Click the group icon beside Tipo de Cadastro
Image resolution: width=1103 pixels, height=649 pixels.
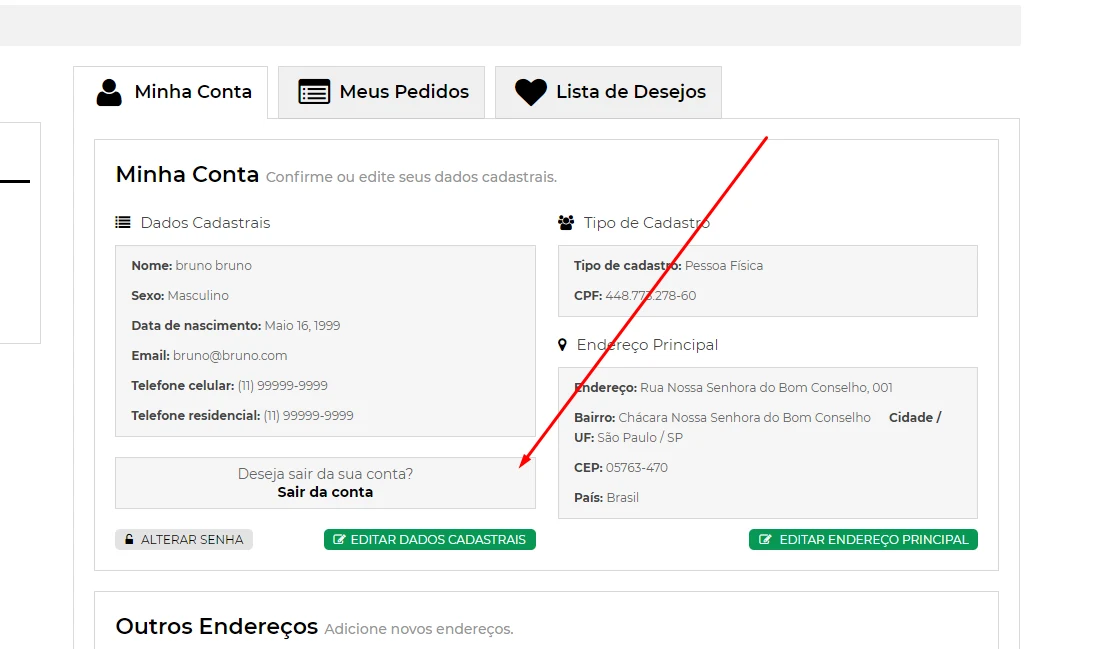(566, 223)
